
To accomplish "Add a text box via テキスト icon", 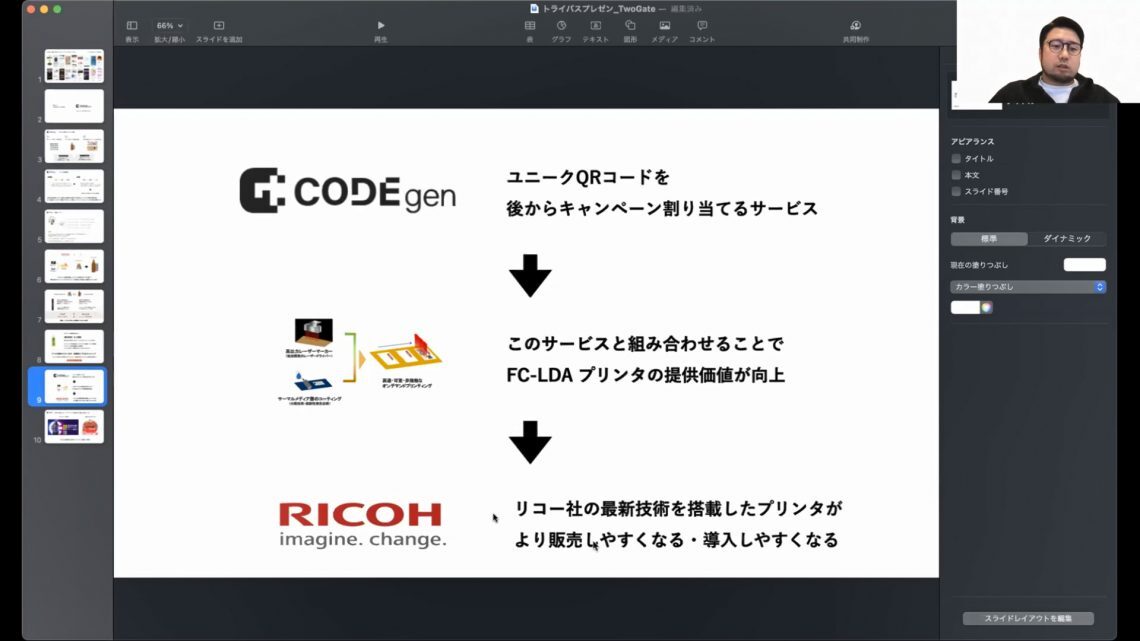I will [x=595, y=26].
